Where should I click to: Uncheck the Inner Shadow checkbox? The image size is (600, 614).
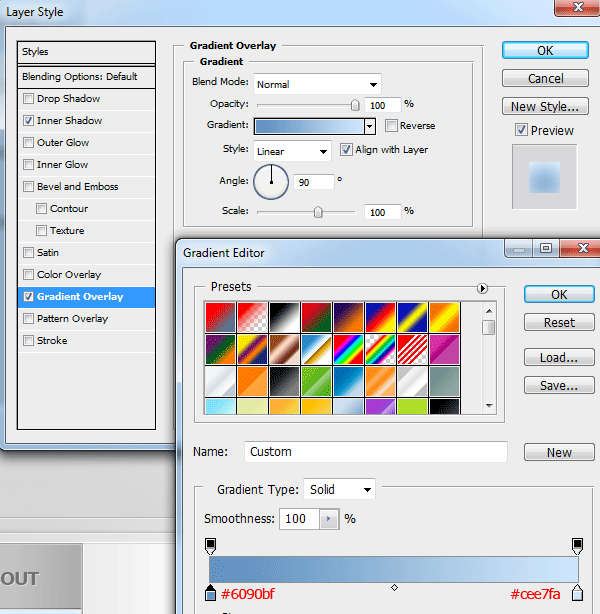coord(28,120)
